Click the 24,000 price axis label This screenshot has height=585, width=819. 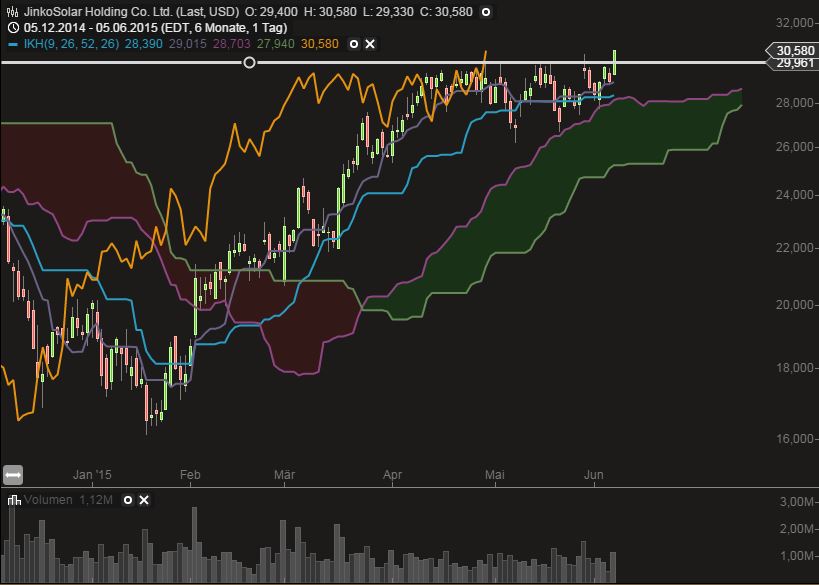(794, 195)
